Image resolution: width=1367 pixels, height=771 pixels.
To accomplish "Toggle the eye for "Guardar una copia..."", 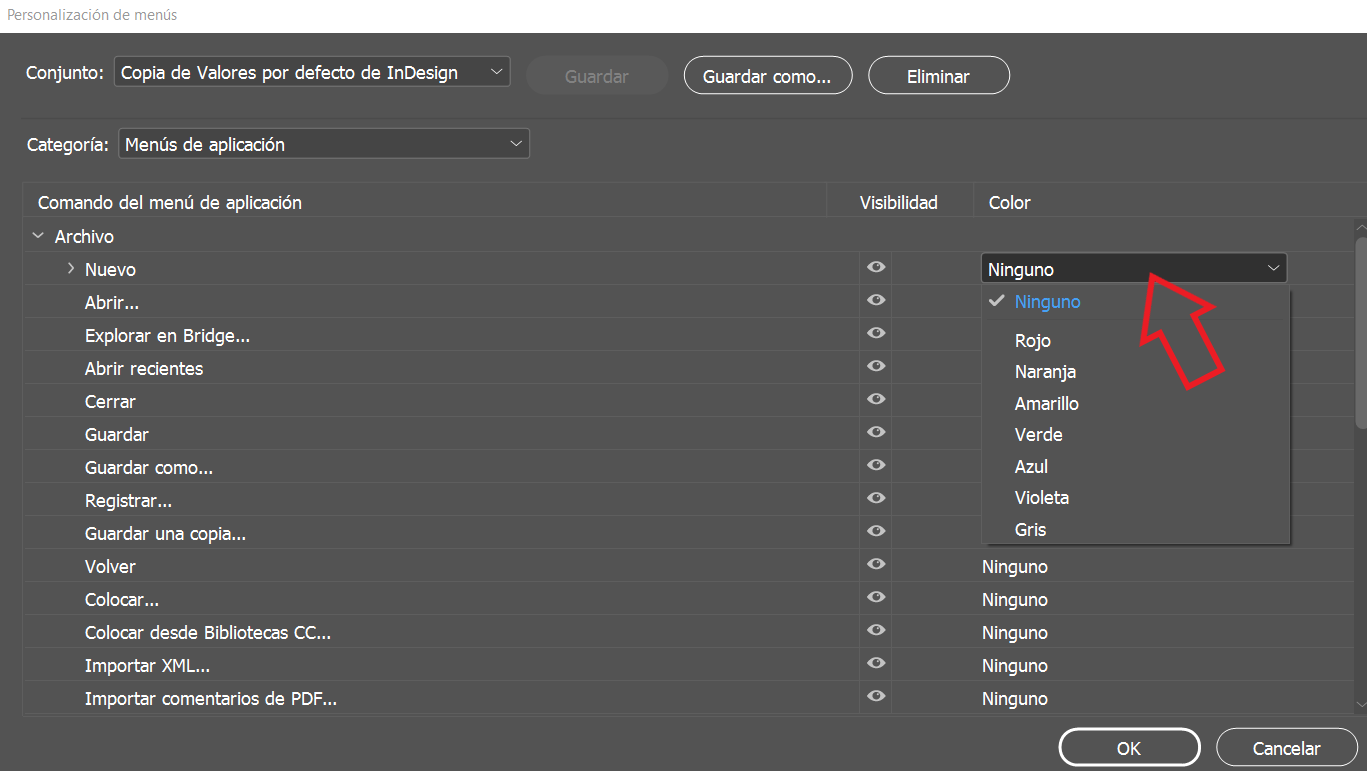I will tap(875, 531).
